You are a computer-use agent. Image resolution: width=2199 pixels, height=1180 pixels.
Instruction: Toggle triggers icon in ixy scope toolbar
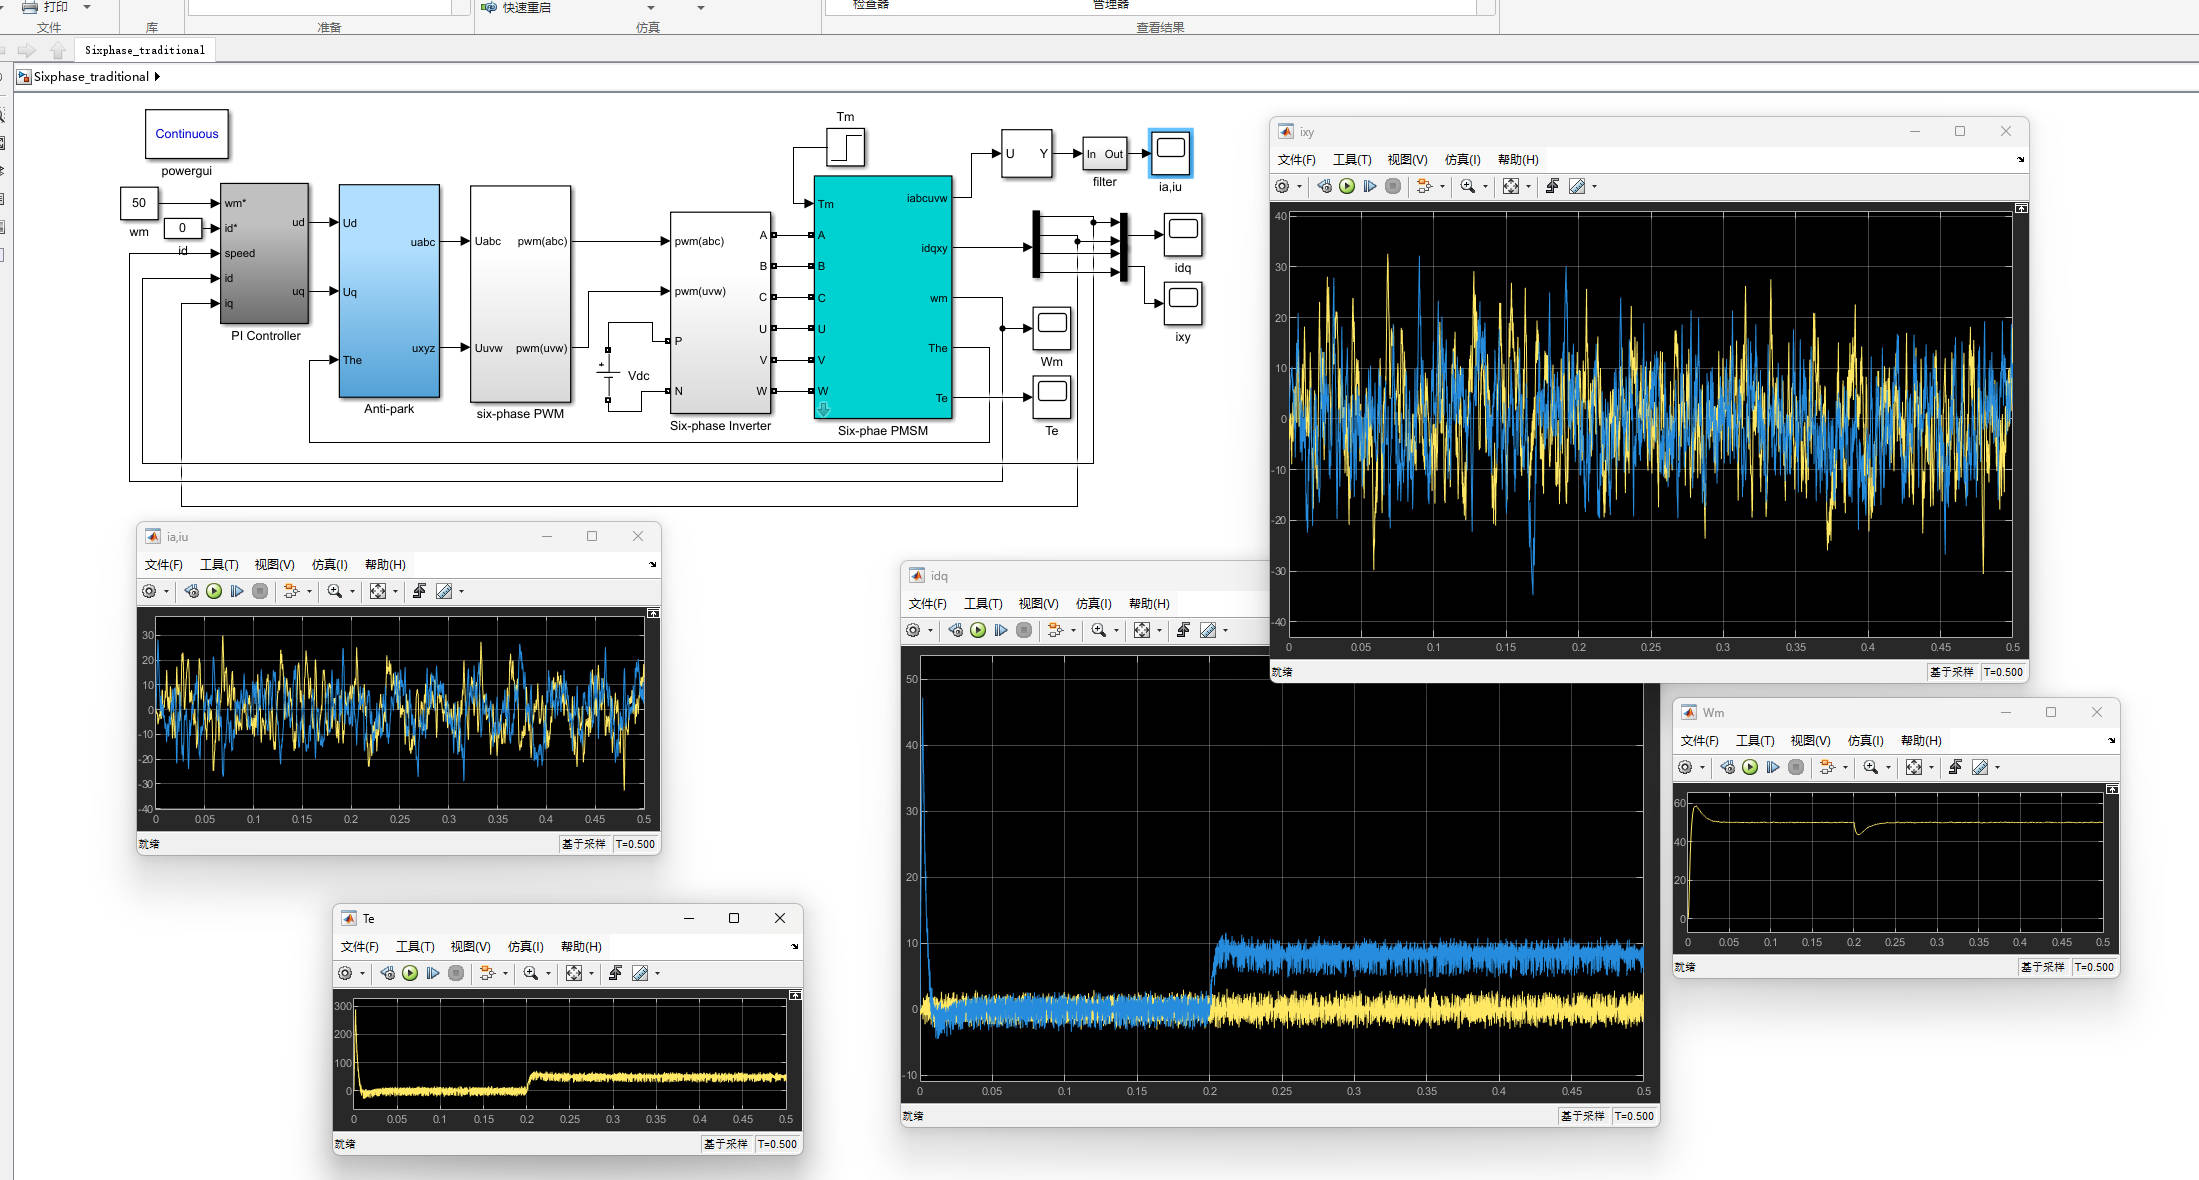[1552, 186]
